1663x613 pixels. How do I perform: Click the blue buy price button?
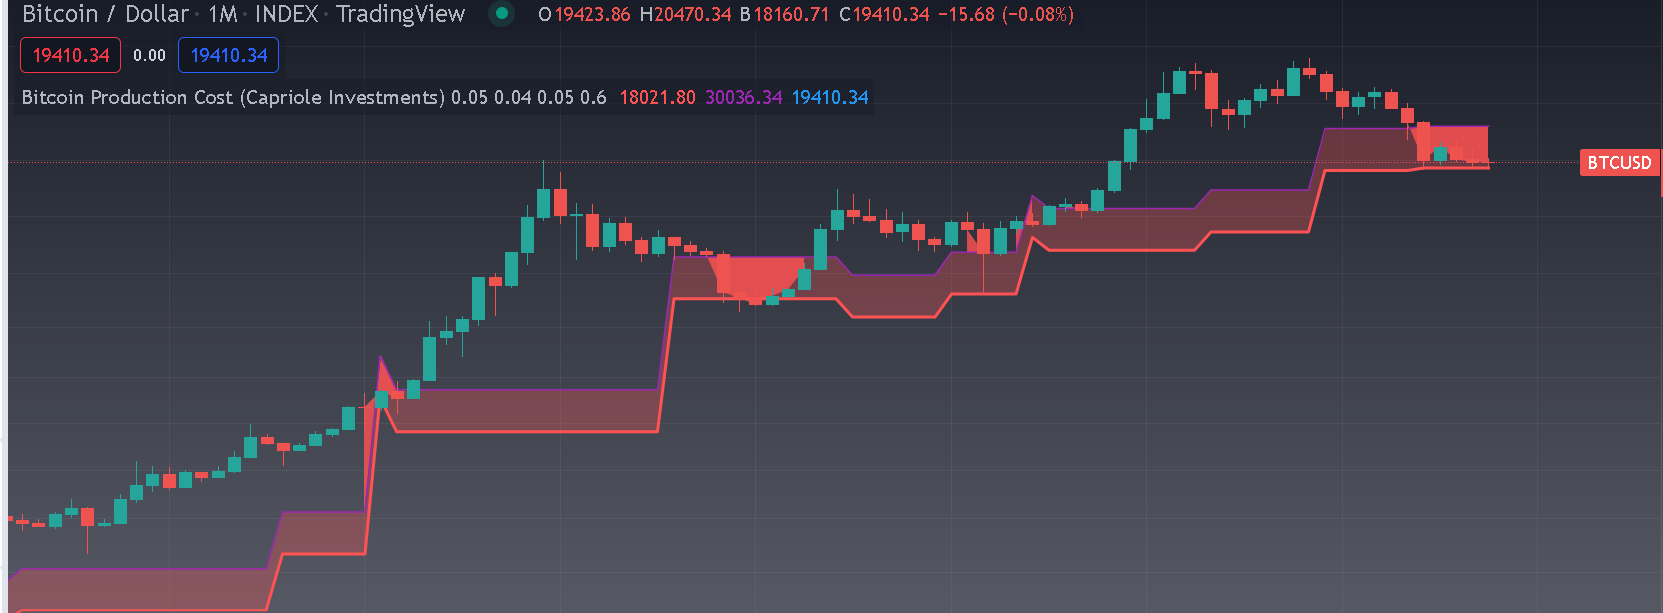(x=228, y=55)
